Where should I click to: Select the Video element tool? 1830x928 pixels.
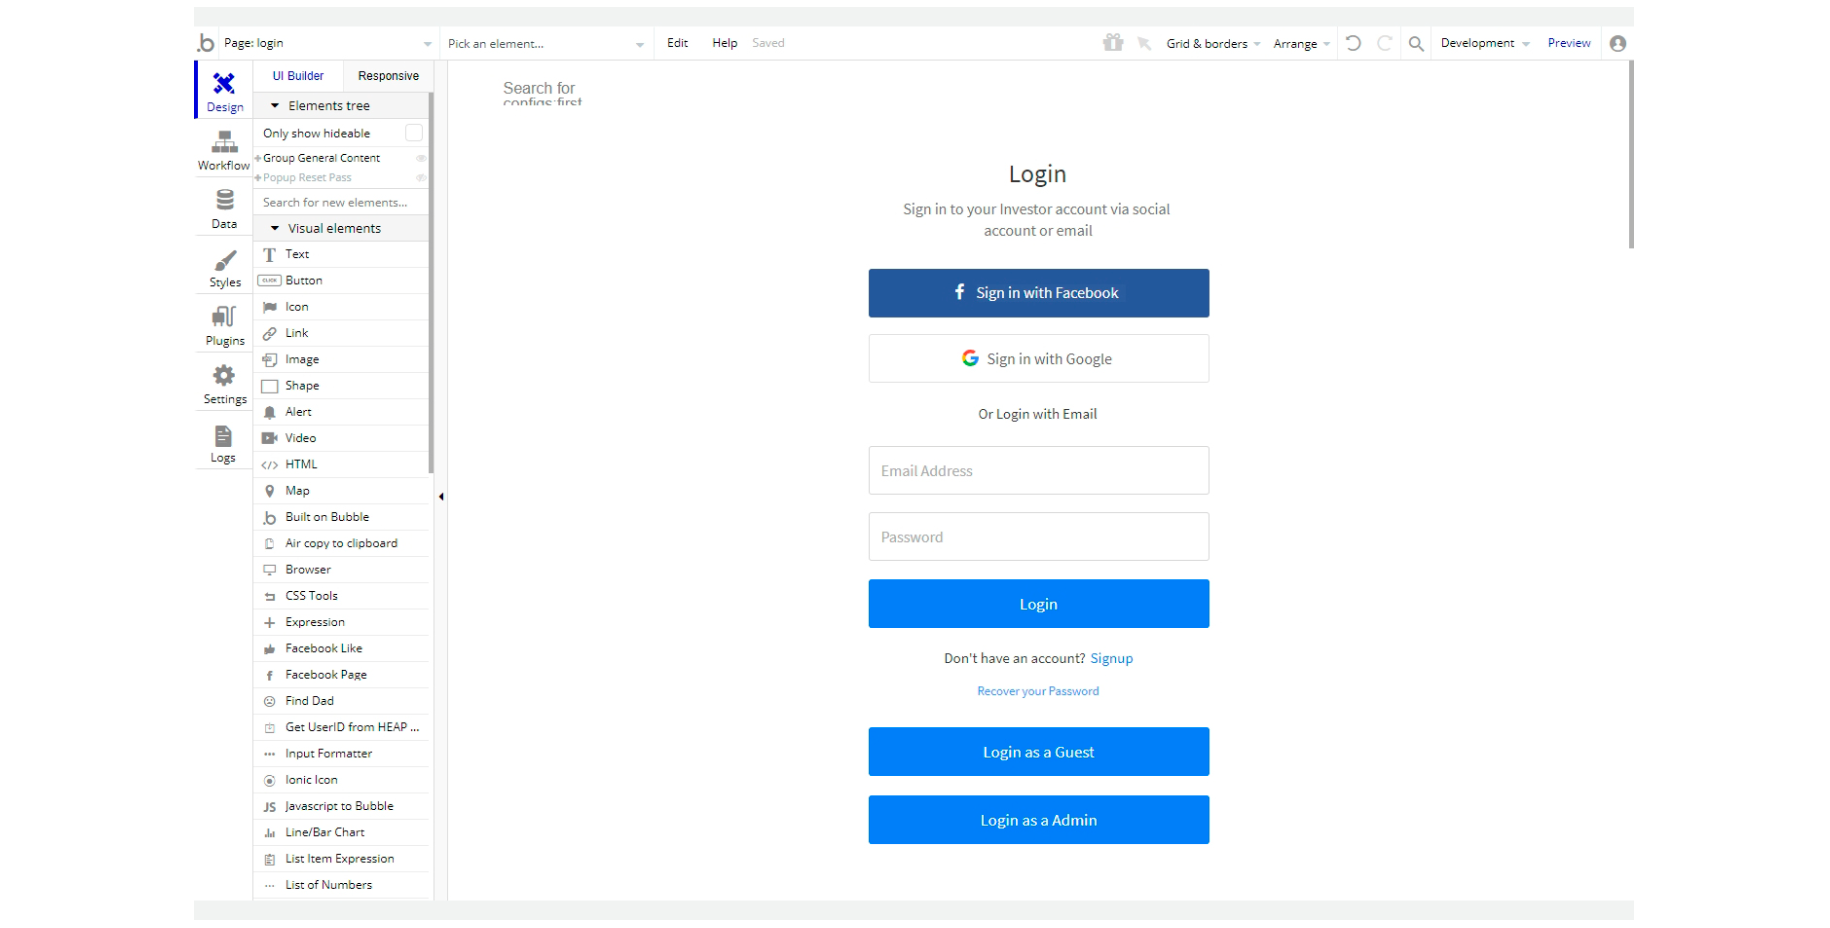point(342,438)
